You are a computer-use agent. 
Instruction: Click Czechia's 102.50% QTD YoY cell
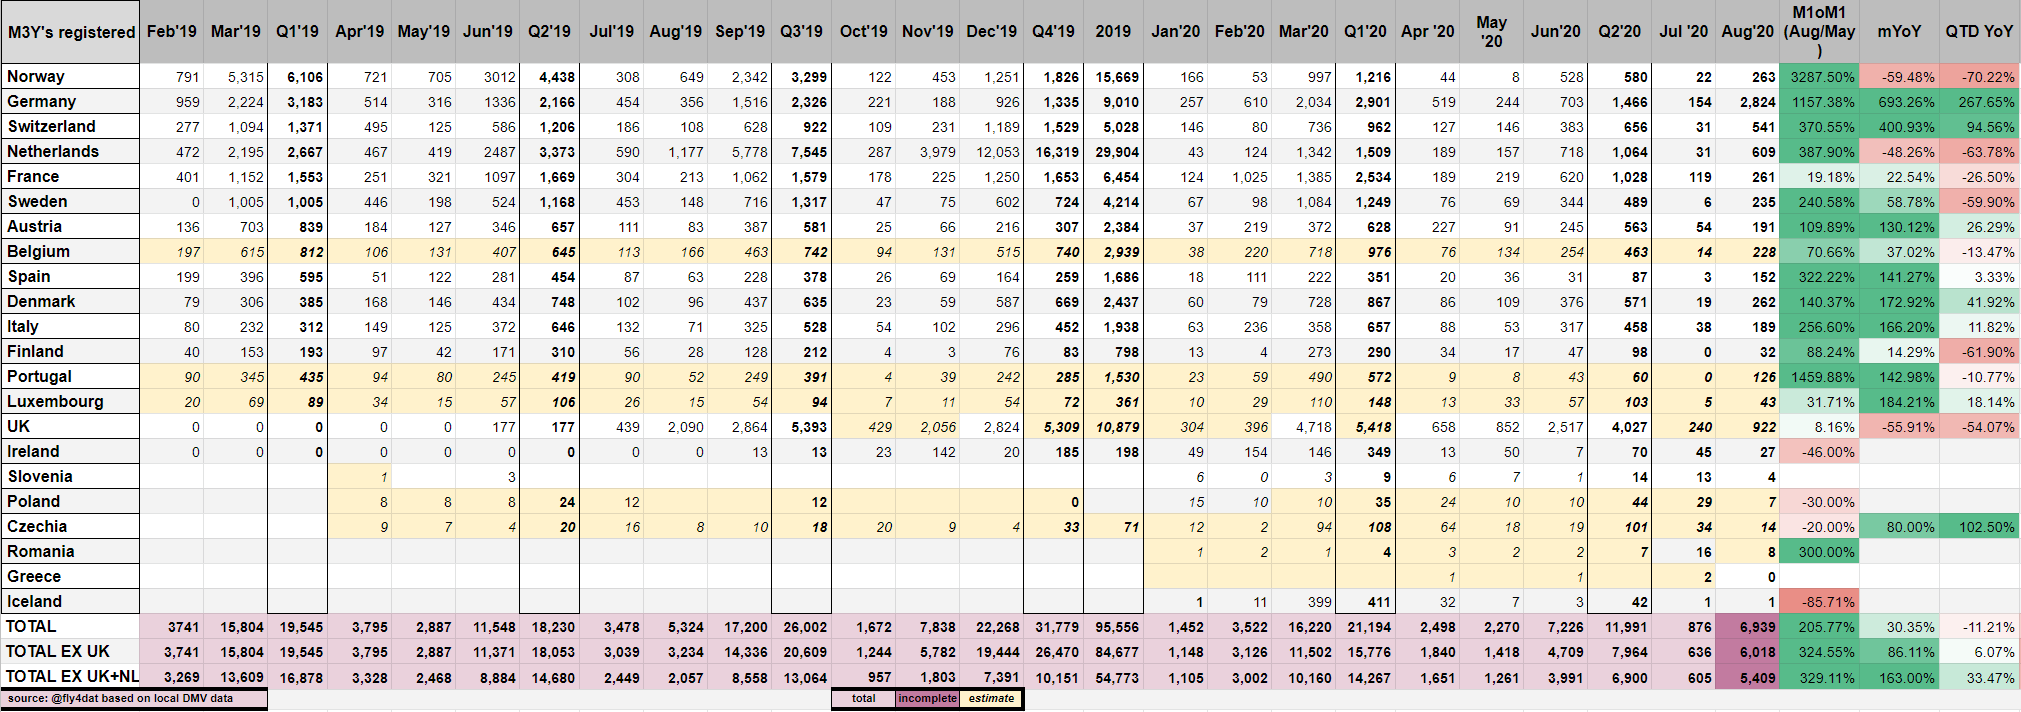[x=1979, y=526]
